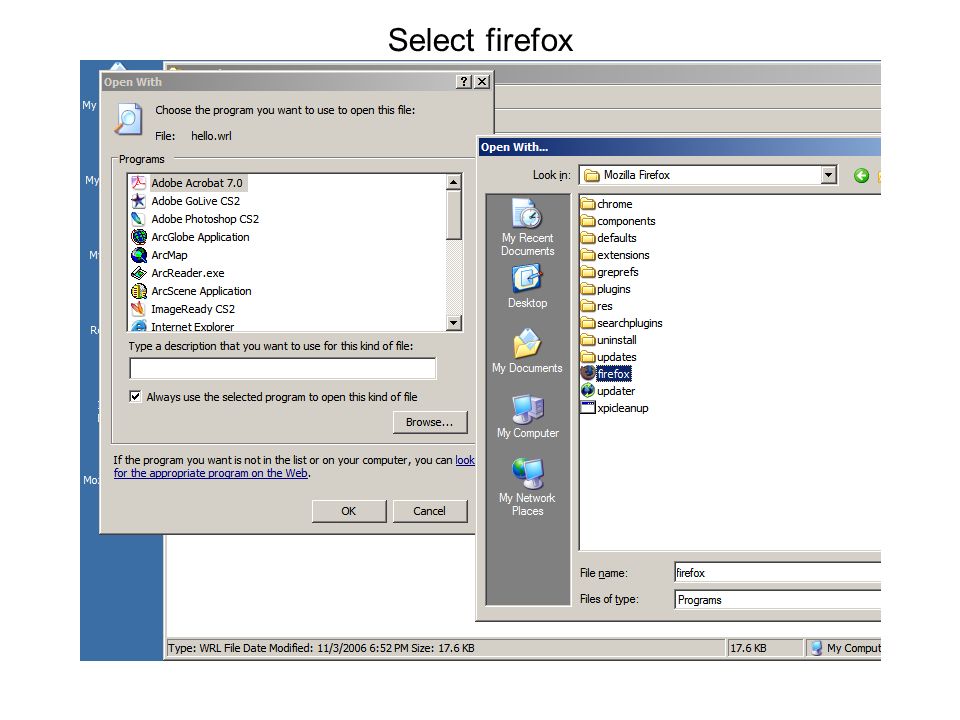Select the plugins folder
Image resolution: width=960 pixels, height=720 pixels.
(606, 289)
